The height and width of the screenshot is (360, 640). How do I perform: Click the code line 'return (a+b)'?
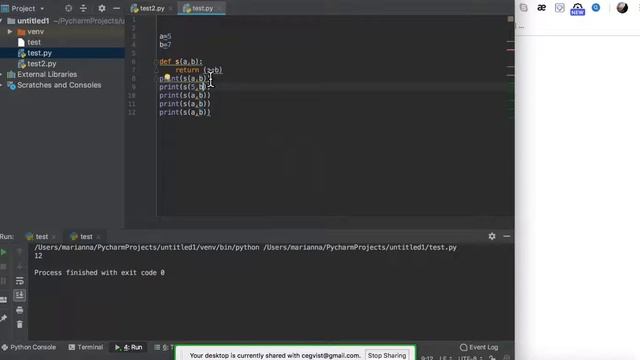[x=199, y=70]
